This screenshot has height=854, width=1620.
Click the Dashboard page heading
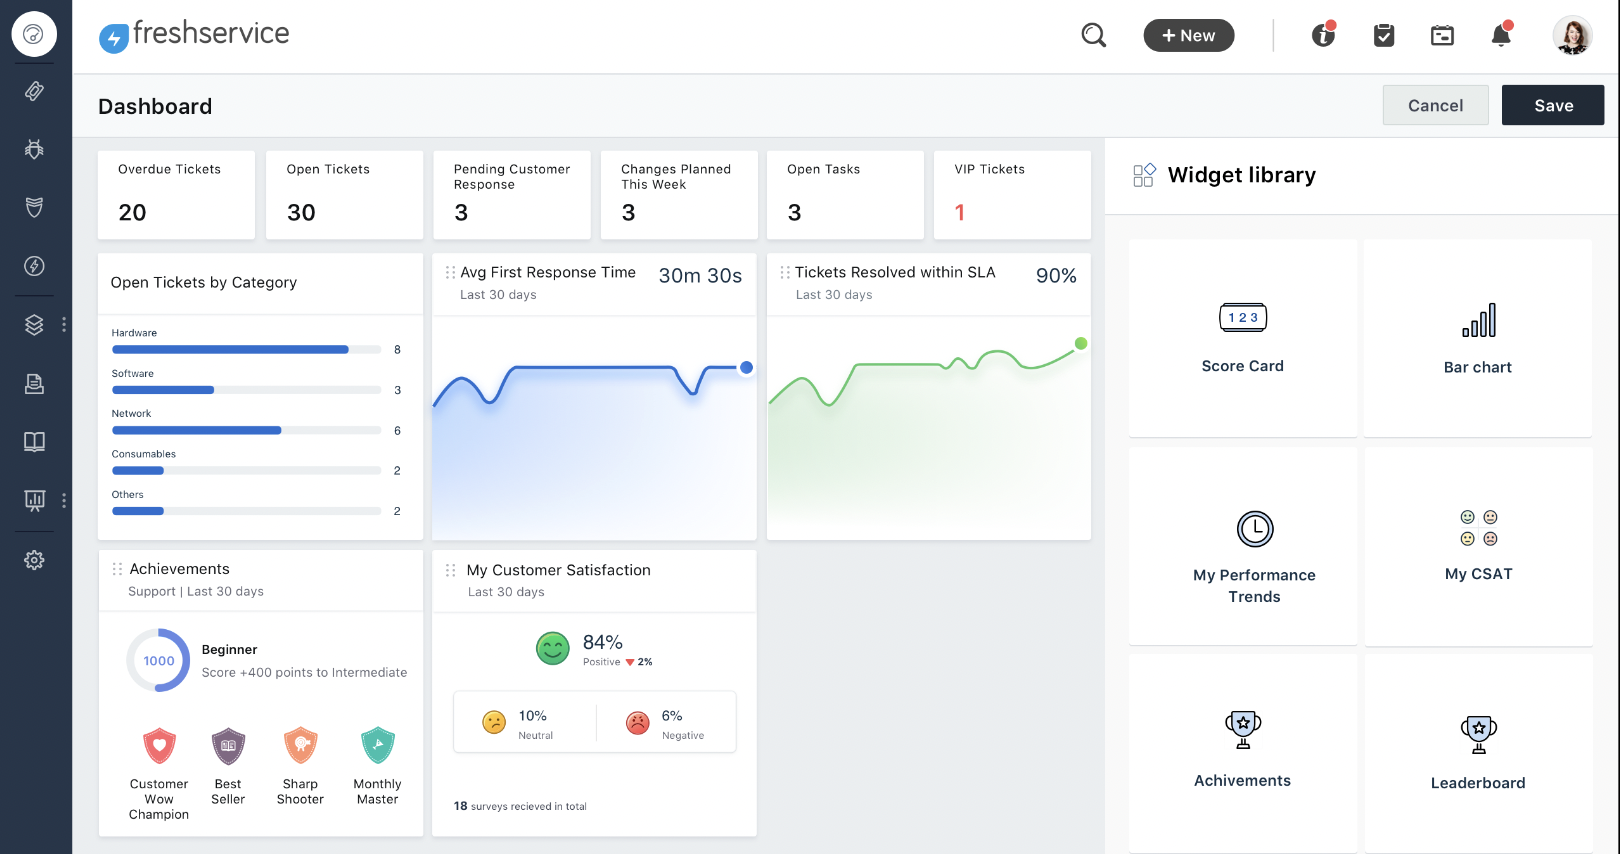pos(155,106)
